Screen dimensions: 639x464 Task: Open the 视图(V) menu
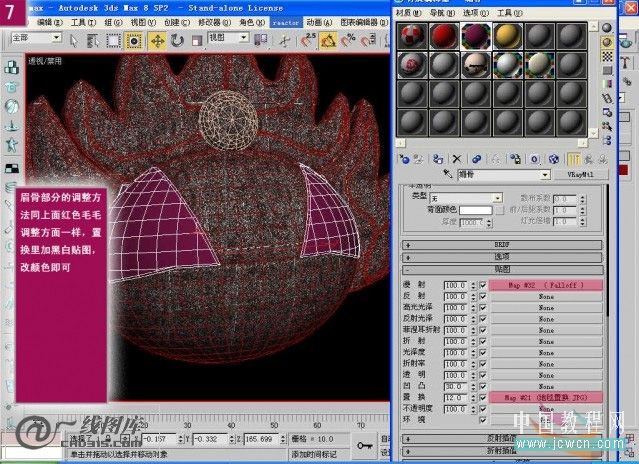(x=143, y=22)
